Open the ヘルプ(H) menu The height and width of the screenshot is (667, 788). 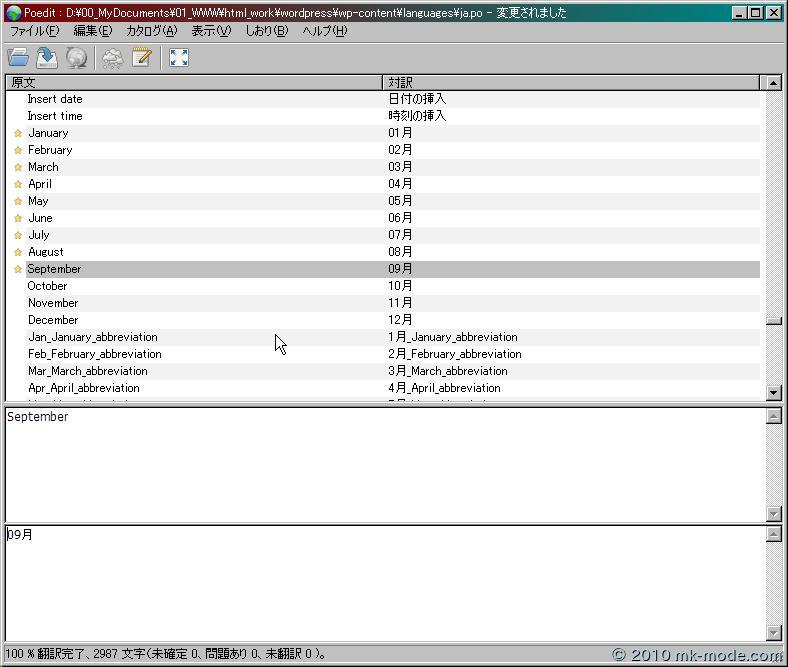click(x=325, y=31)
